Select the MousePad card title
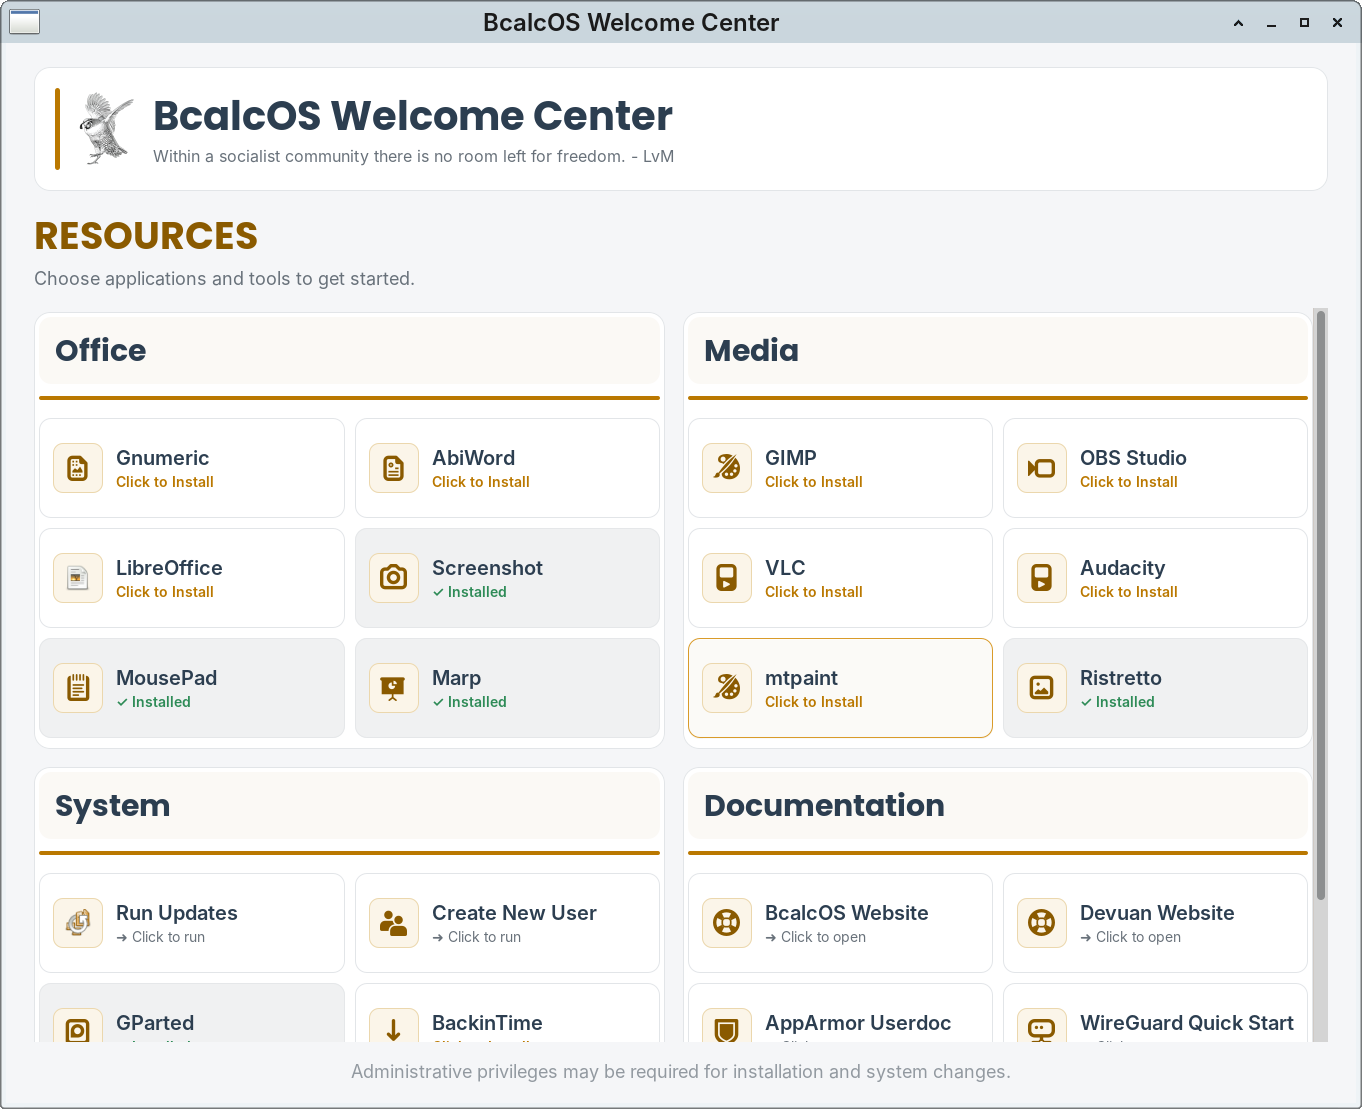 click(x=166, y=678)
